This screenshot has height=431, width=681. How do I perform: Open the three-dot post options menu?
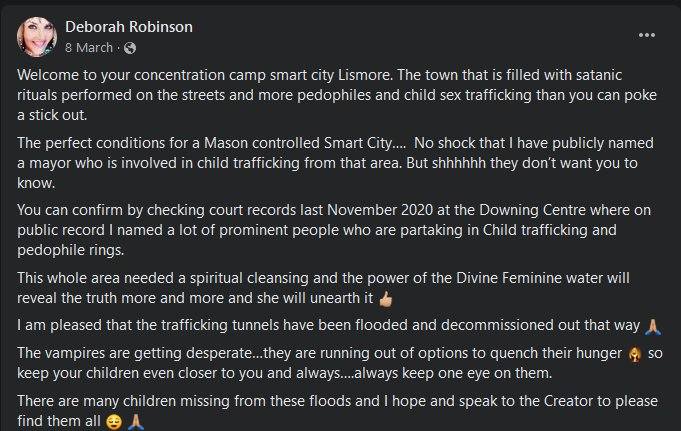(647, 35)
